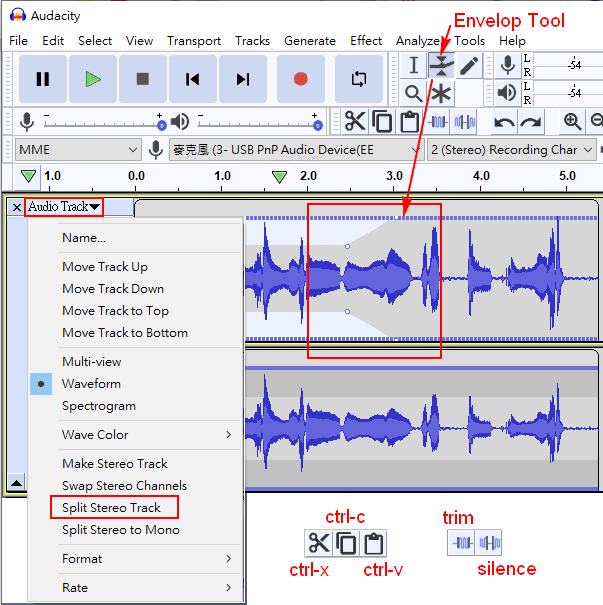Select the Multi-tool asterisk icon
The width and height of the screenshot is (603, 605).
[x=441, y=93]
